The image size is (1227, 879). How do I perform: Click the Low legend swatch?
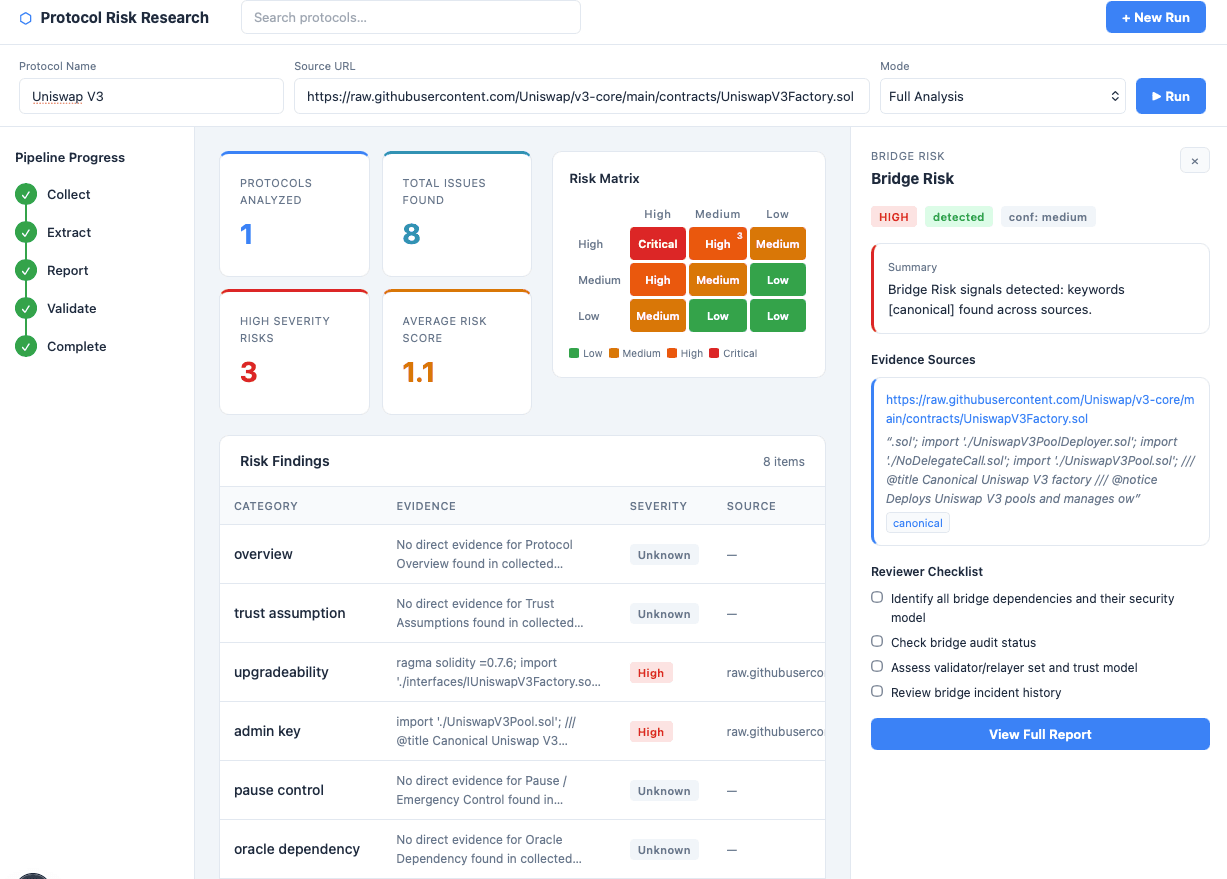(x=574, y=353)
